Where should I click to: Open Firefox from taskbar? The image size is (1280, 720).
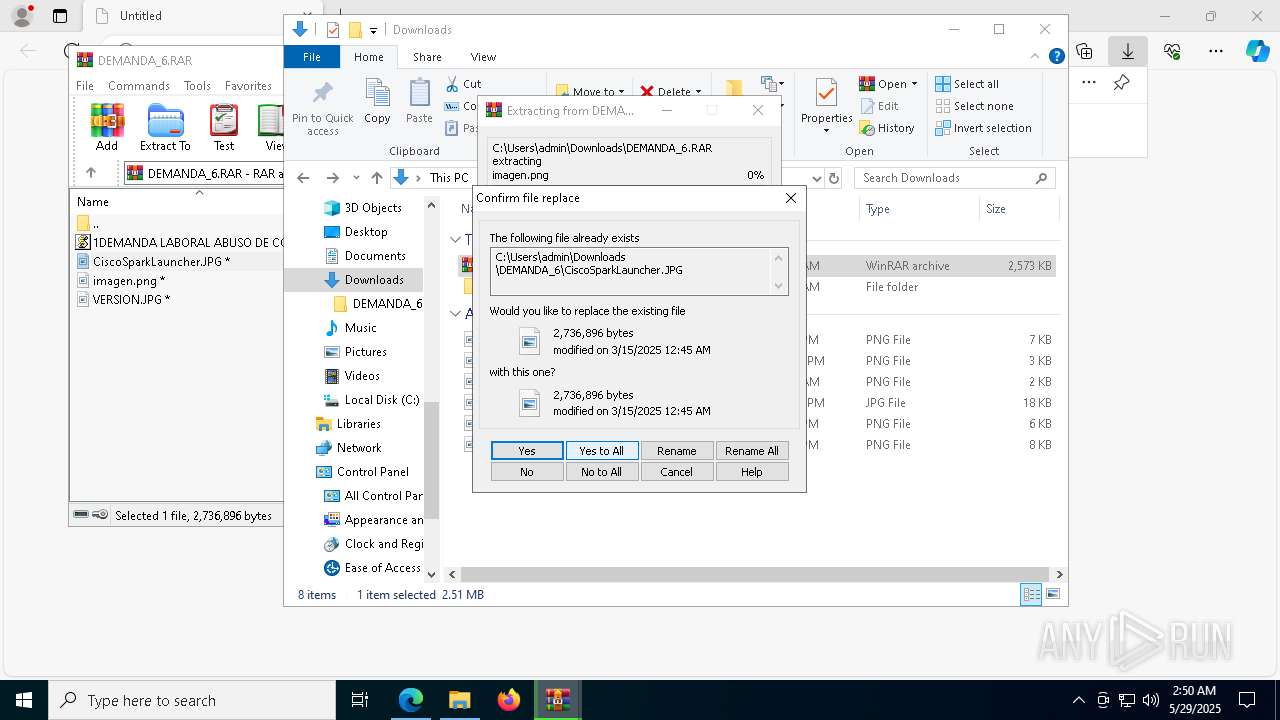pyautogui.click(x=509, y=700)
